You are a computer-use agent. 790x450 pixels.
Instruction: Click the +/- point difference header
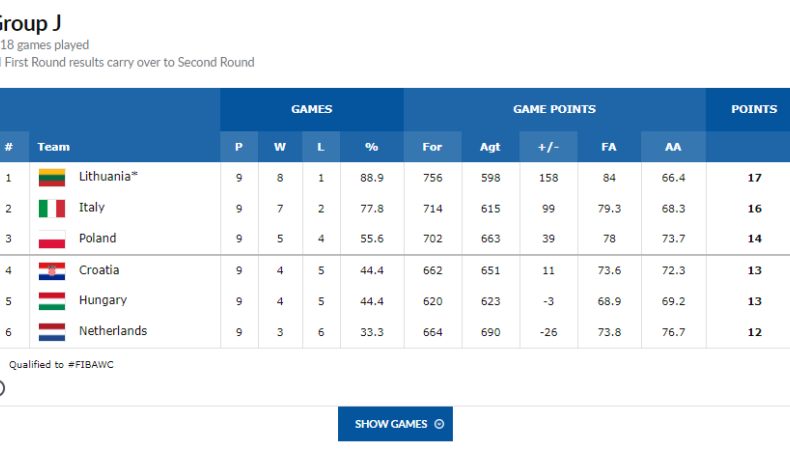click(548, 147)
